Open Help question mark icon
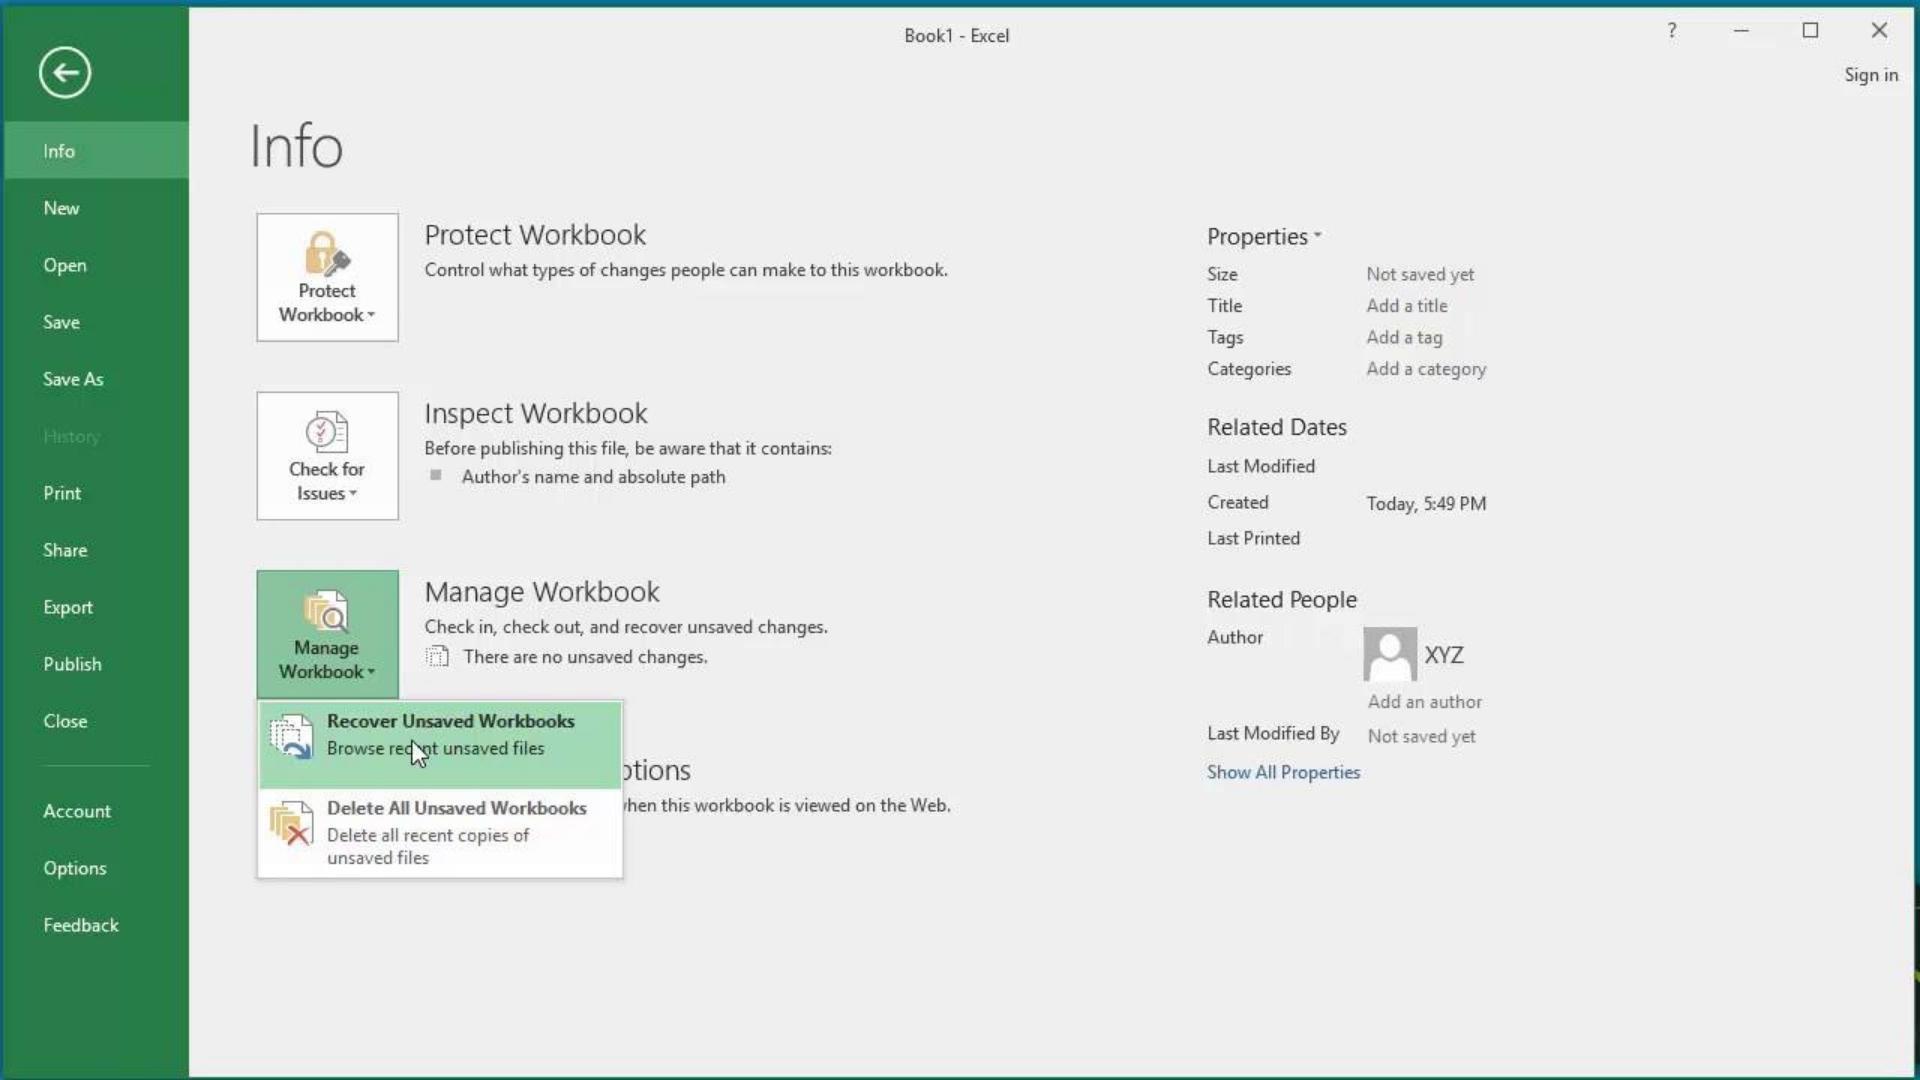This screenshot has height=1080, width=1920. [1672, 31]
